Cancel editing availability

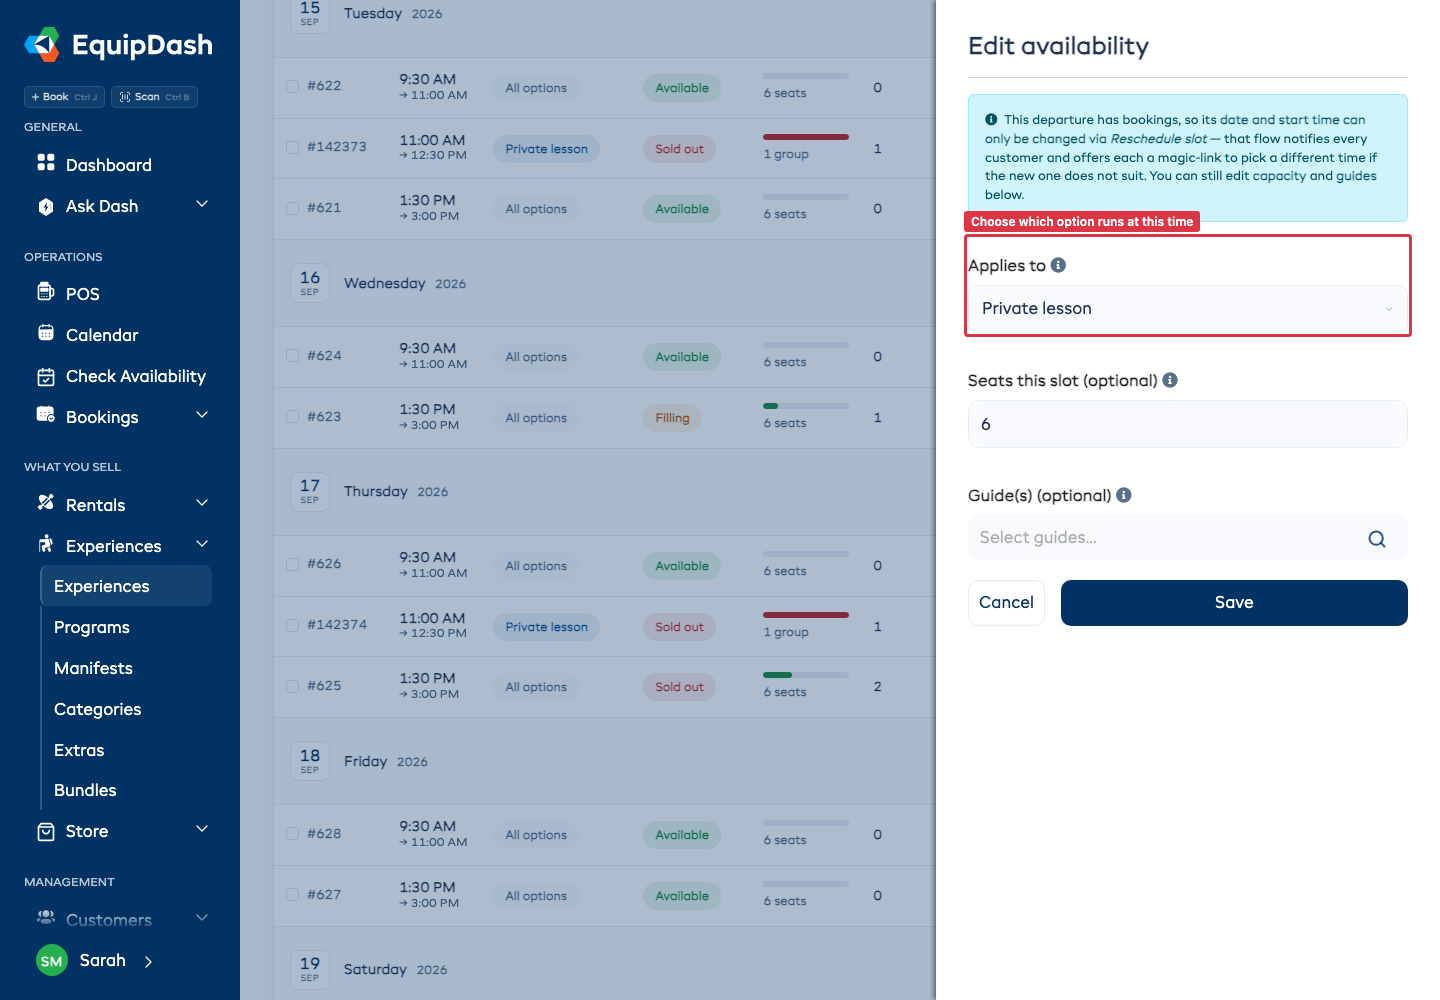pos(1006,603)
